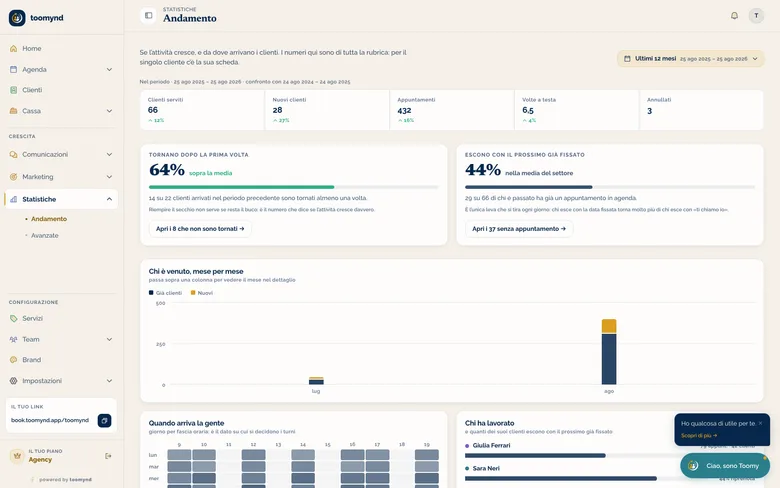
Task: Open the Ultimi 12 mesi period dropdown
Action: (690, 59)
